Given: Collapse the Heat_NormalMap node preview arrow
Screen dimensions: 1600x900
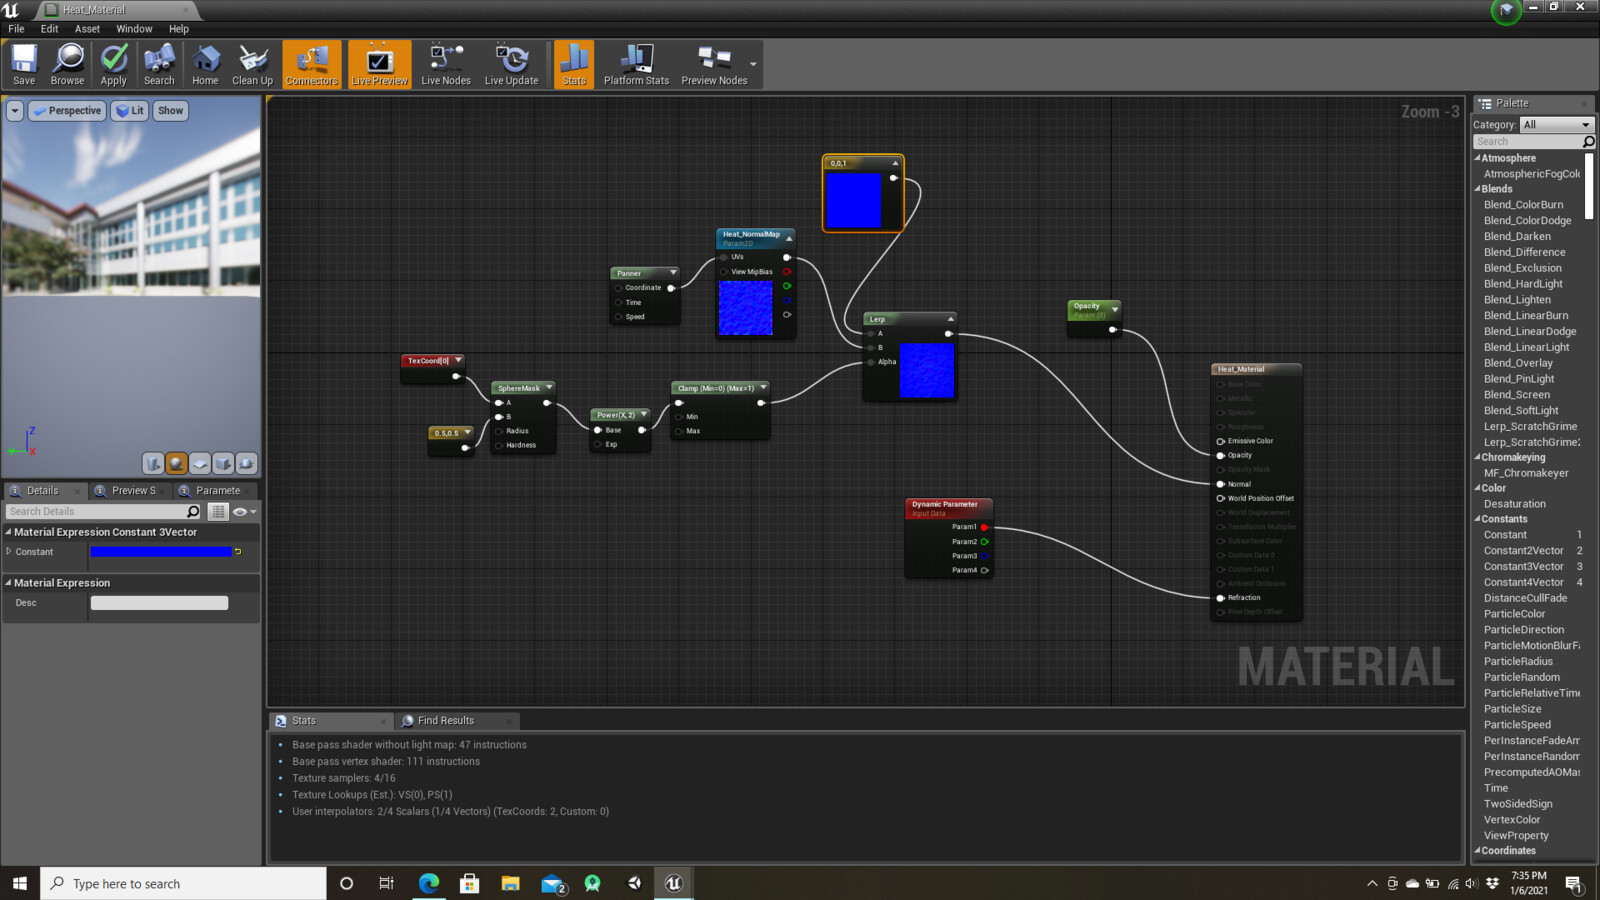Looking at the screenshot, I should [789, 238].
